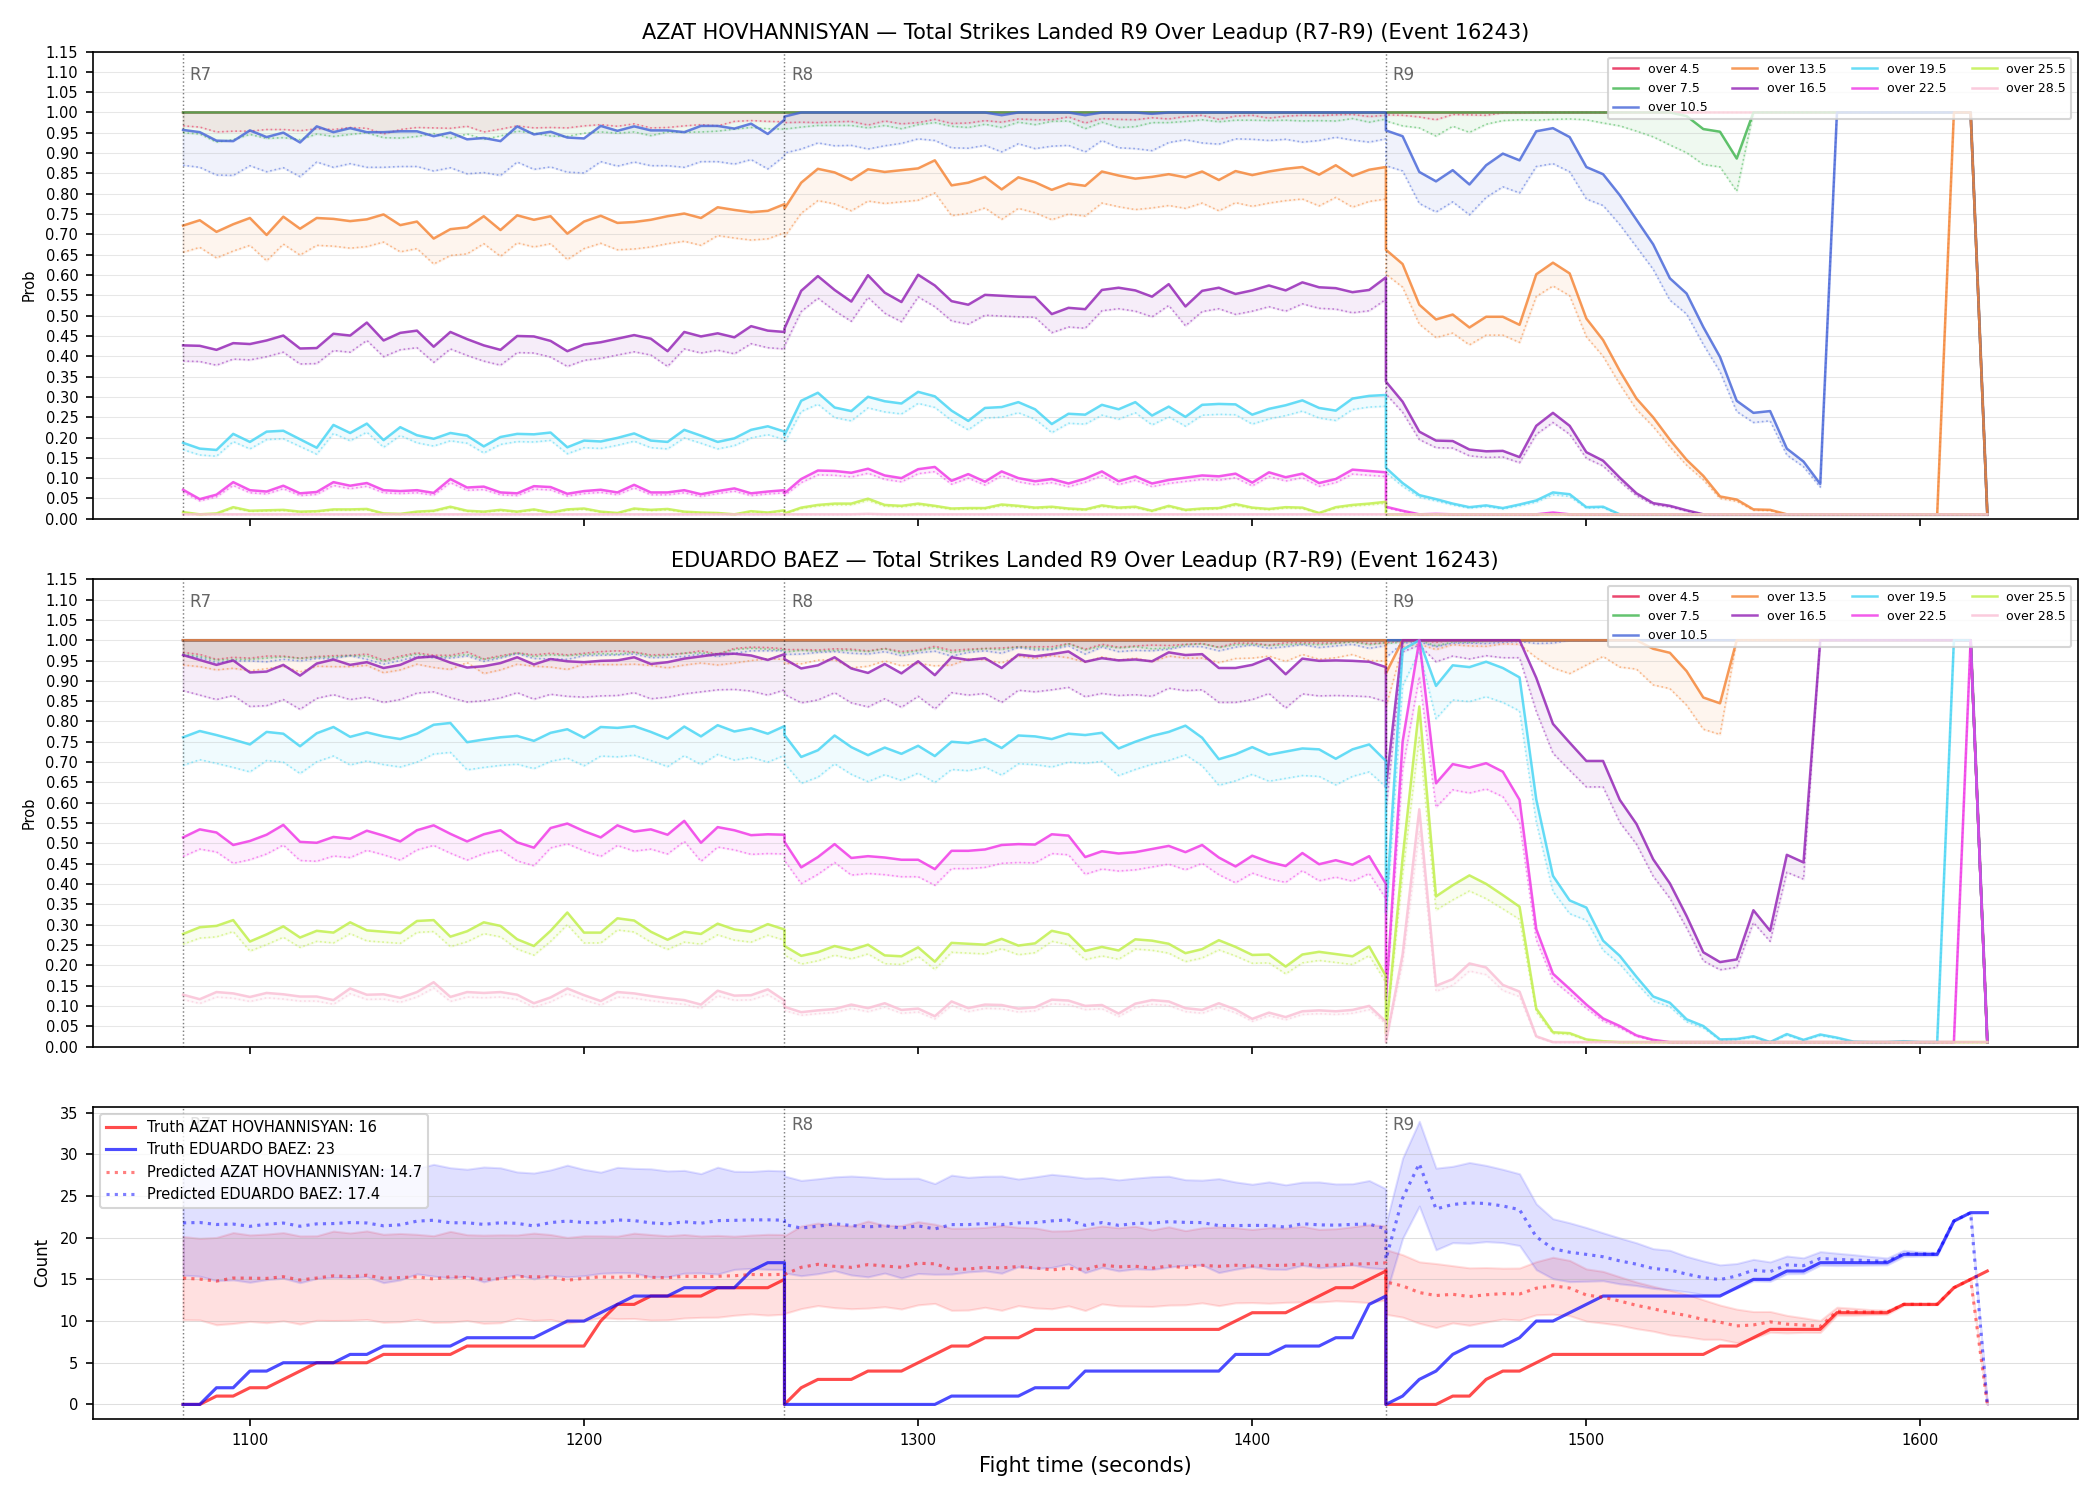Click the AZAT HOVHANNISYAN chart title
2100x1500 pixels.
[x=1085, y=32]
